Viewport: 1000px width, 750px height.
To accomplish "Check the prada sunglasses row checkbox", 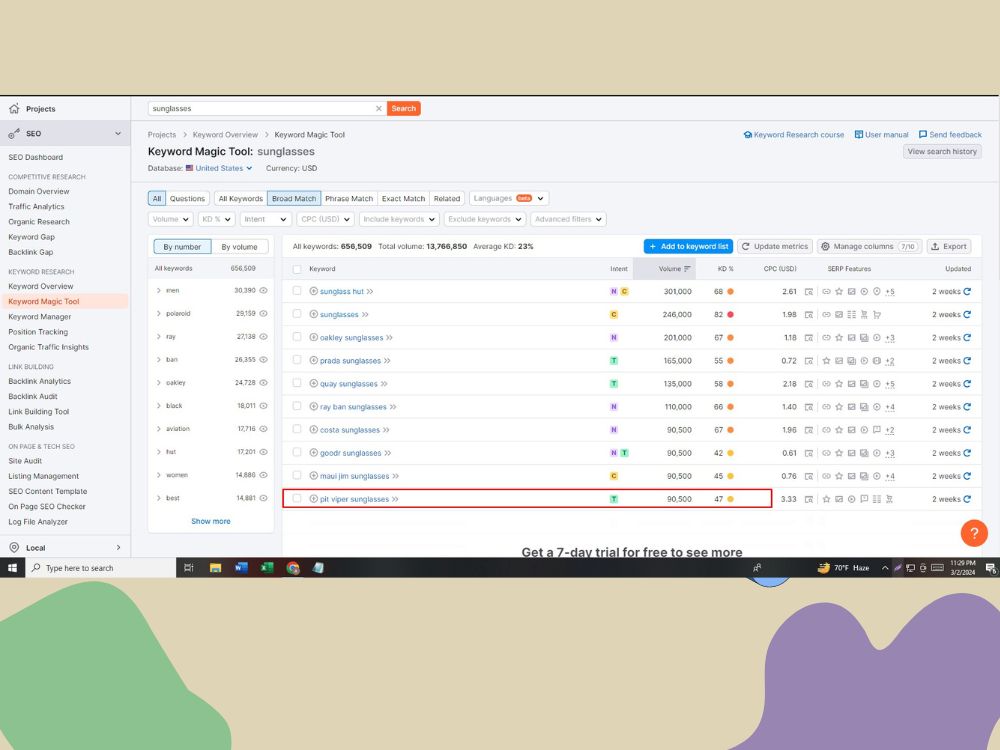I will click(297, 360).
